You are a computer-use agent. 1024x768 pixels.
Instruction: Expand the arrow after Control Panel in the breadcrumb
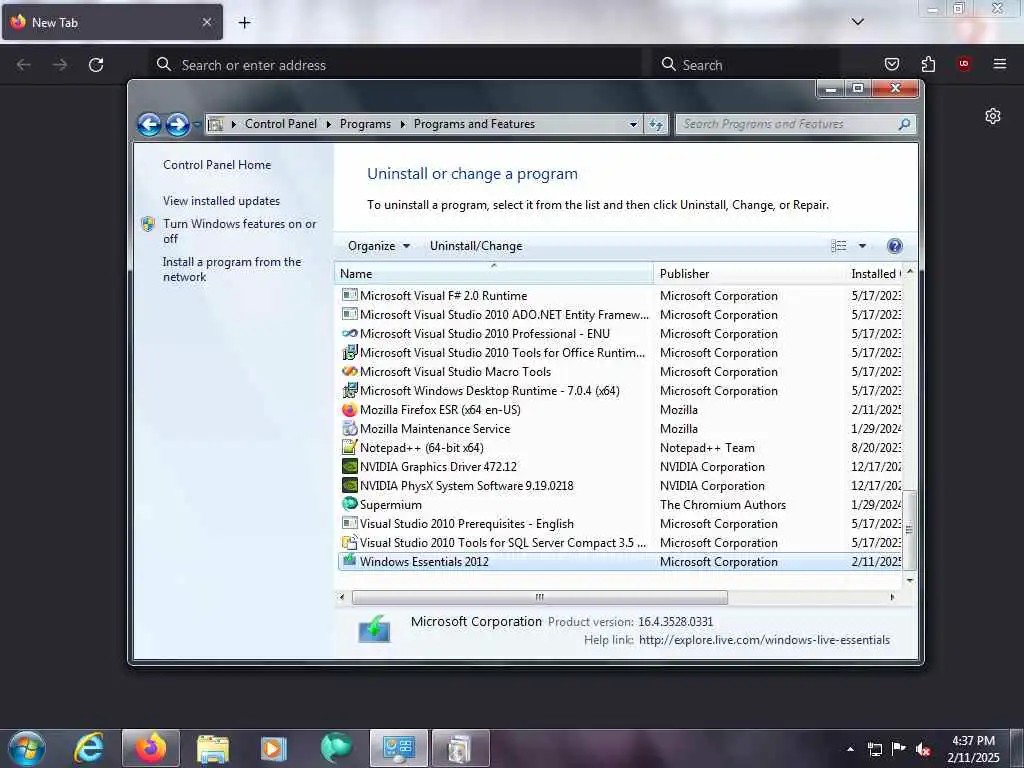click(328, 124)
